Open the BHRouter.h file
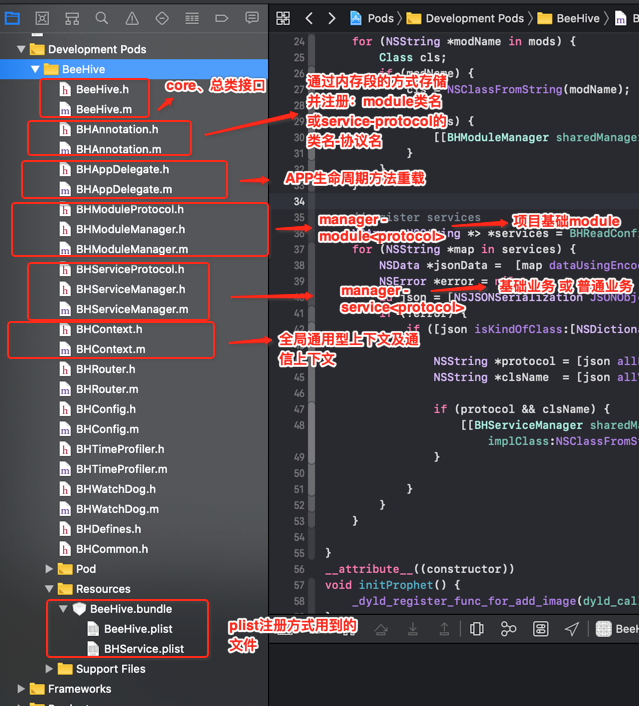Image resolution: width=639 pixels, height=706 pixels. (97, 369)
